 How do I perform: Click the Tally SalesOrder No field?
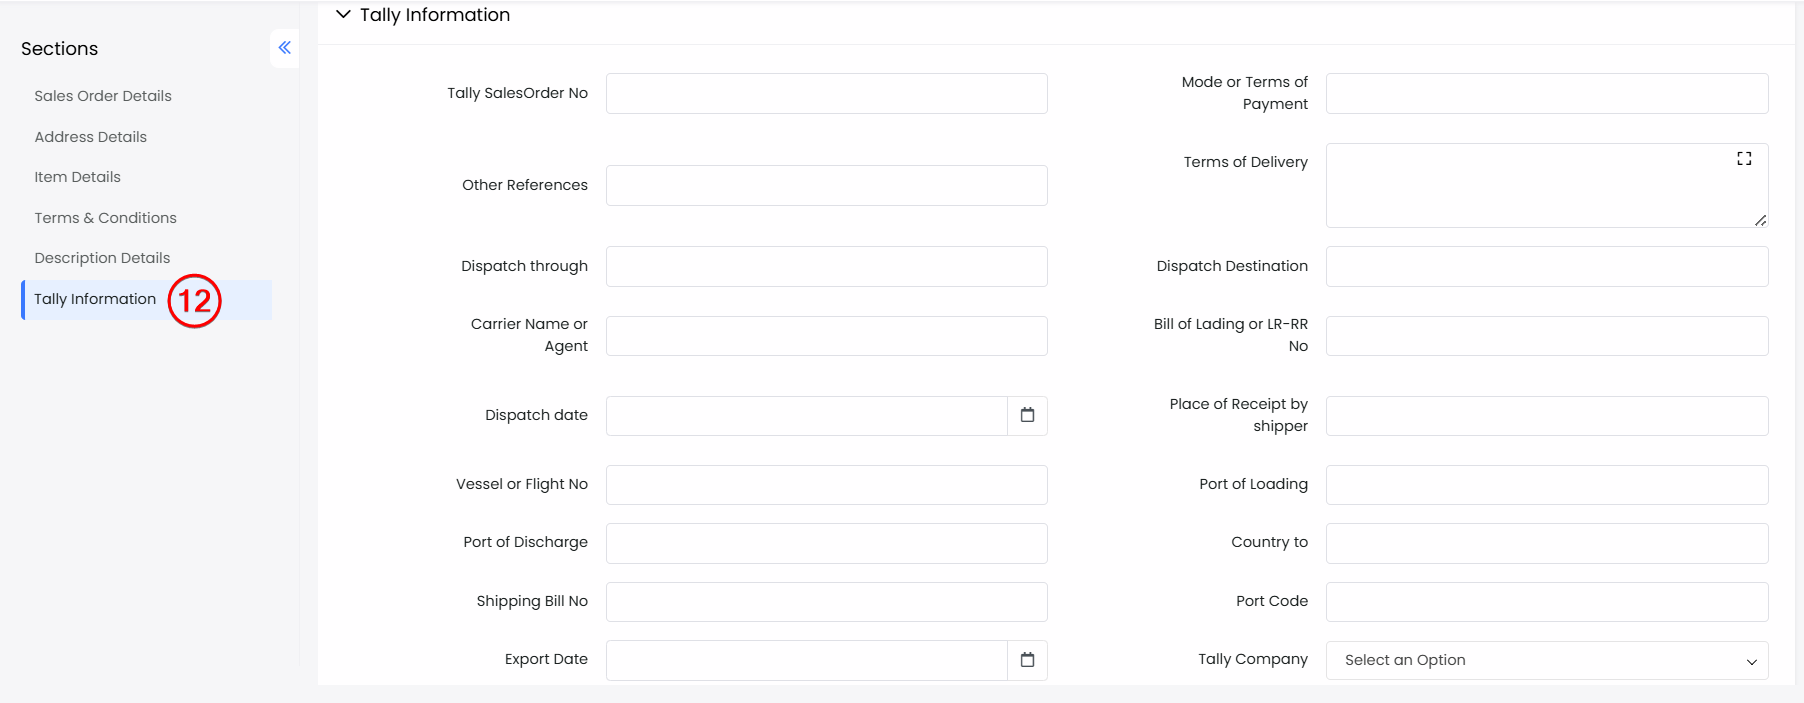[x=826, y=93]
